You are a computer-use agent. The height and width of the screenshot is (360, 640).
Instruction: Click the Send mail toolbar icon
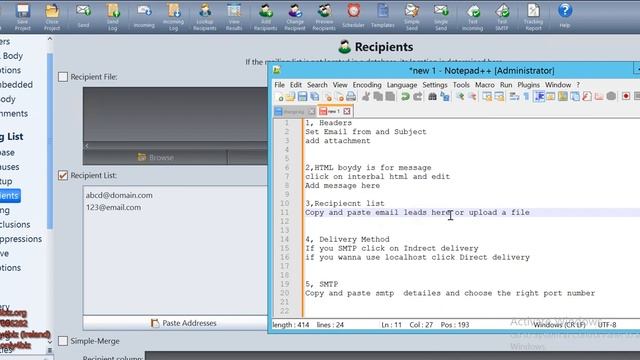coord(83,16)
